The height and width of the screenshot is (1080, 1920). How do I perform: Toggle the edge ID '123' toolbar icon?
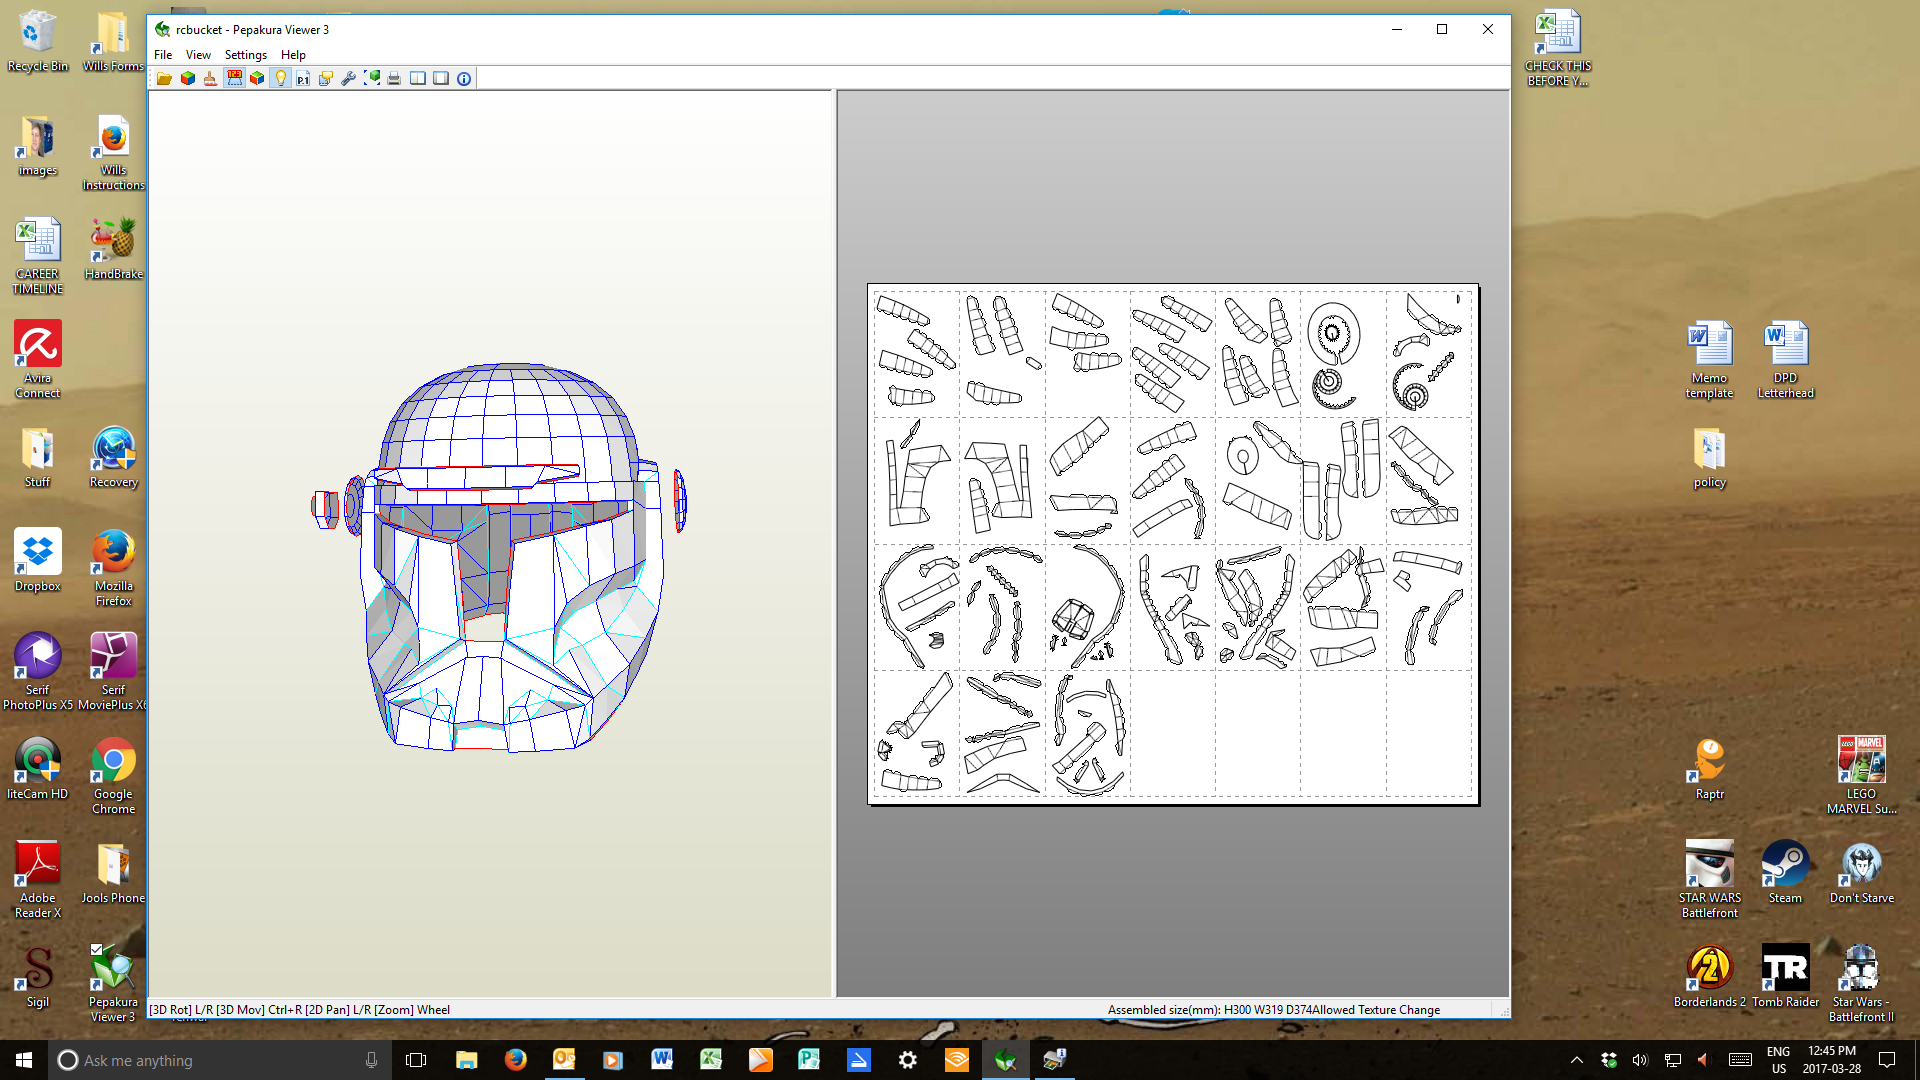click(x=234, y=78)
